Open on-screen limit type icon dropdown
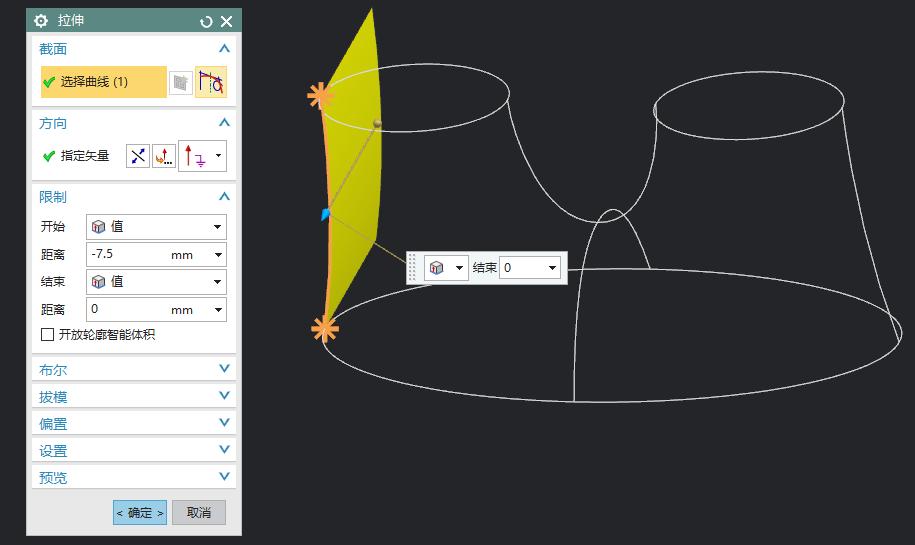Viewport: 915px width, 545px height. (x=446, y=268)
